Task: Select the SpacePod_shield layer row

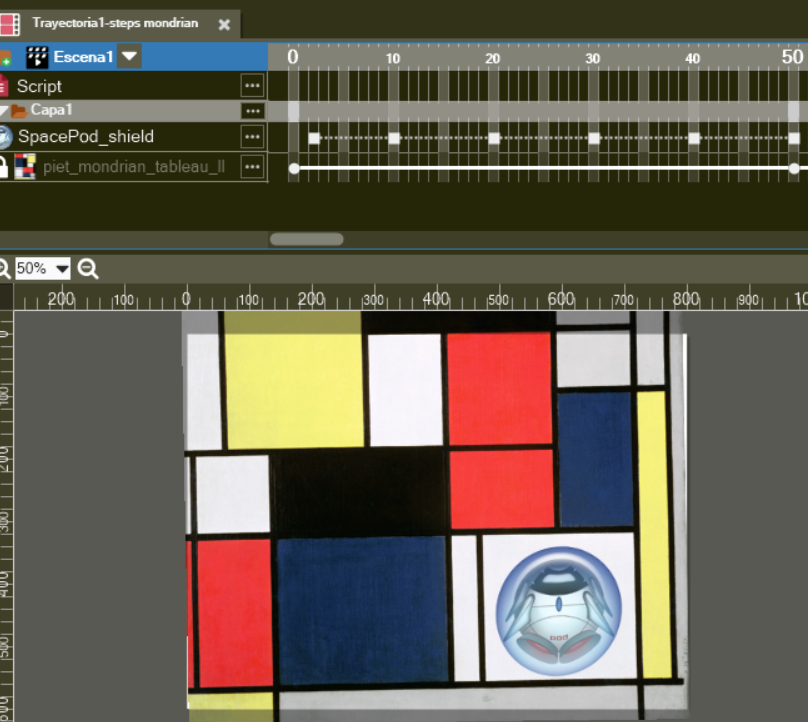Action: pos(86,137)
